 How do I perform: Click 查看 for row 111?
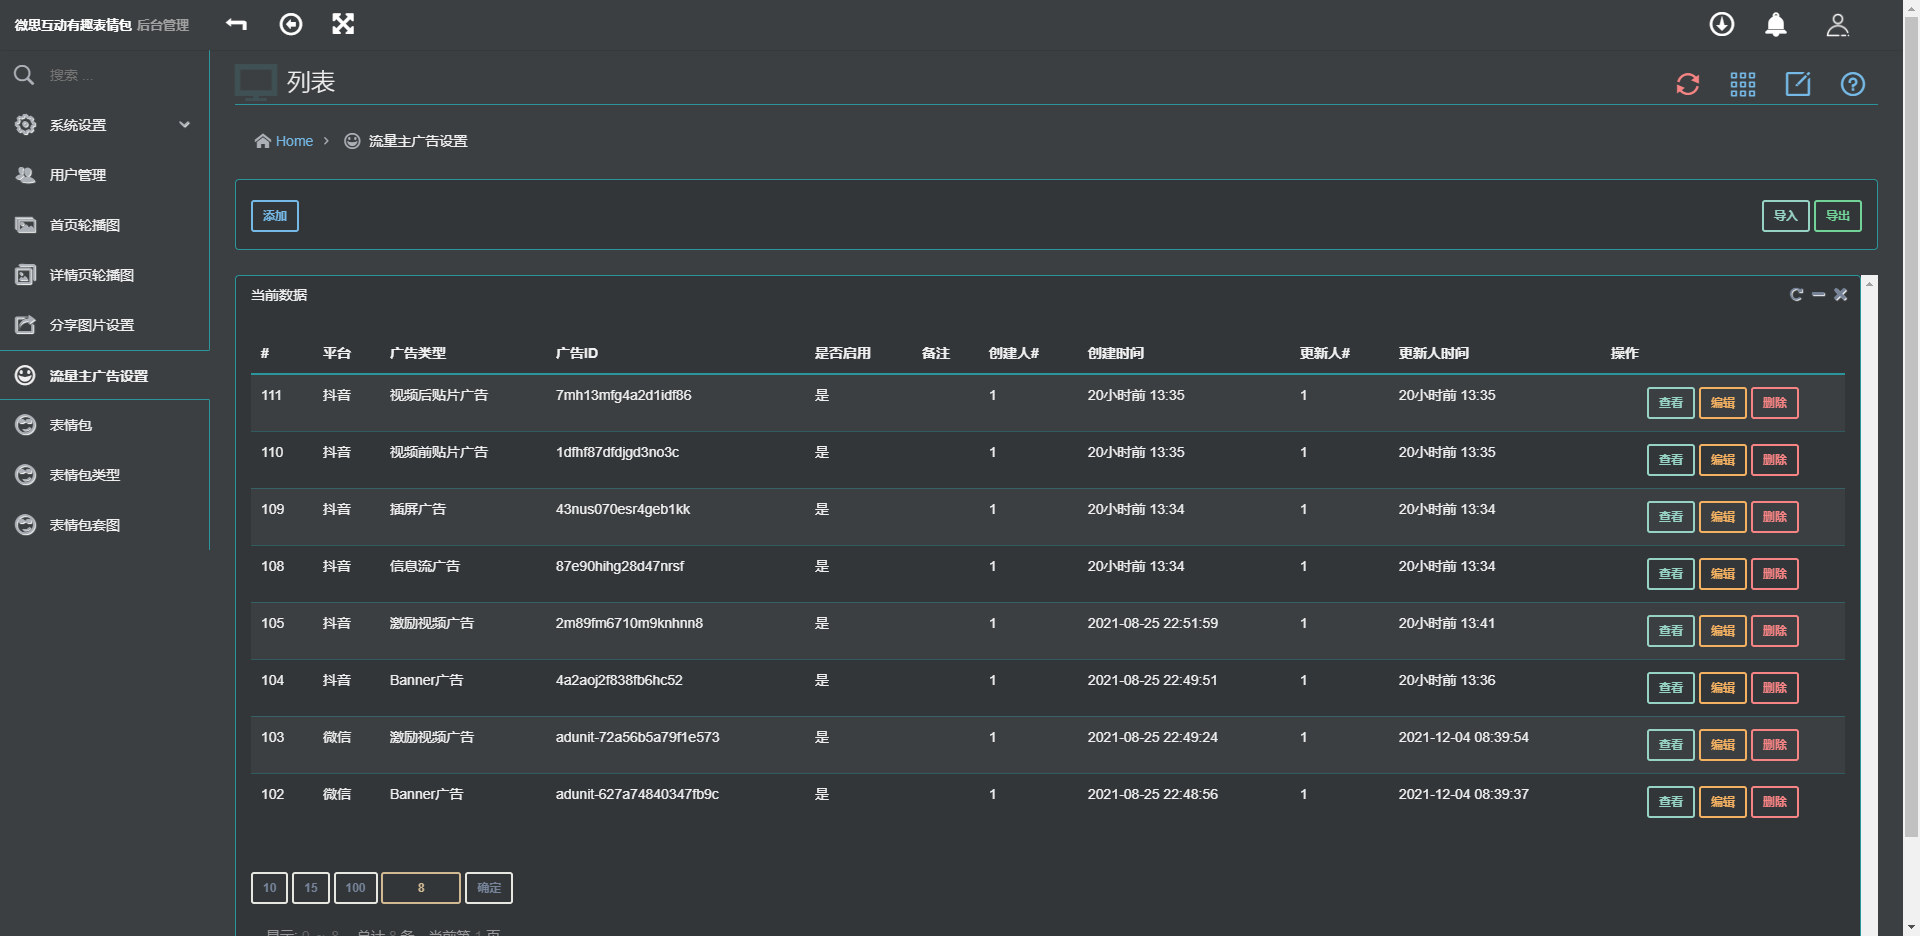pos(1671,403)
